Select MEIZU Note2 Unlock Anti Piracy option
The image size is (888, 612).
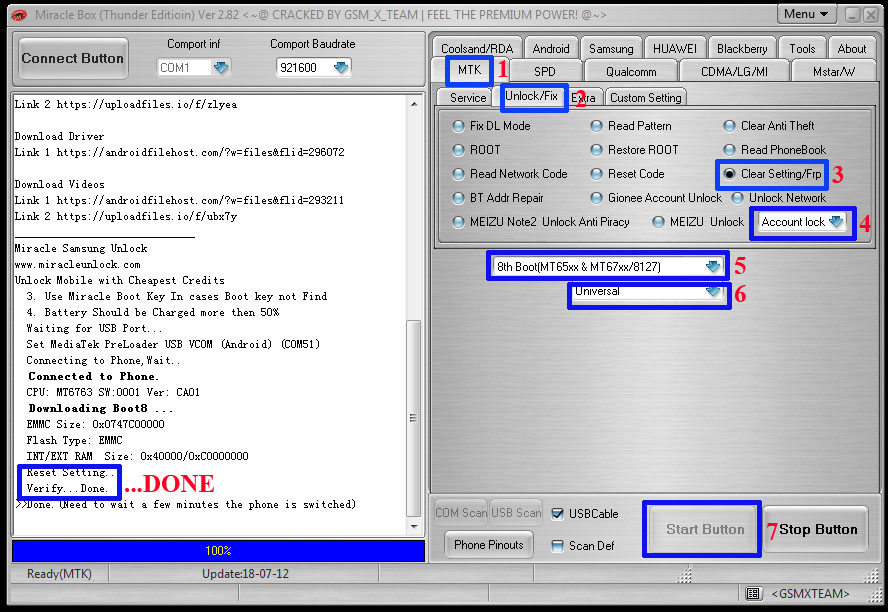458,222
